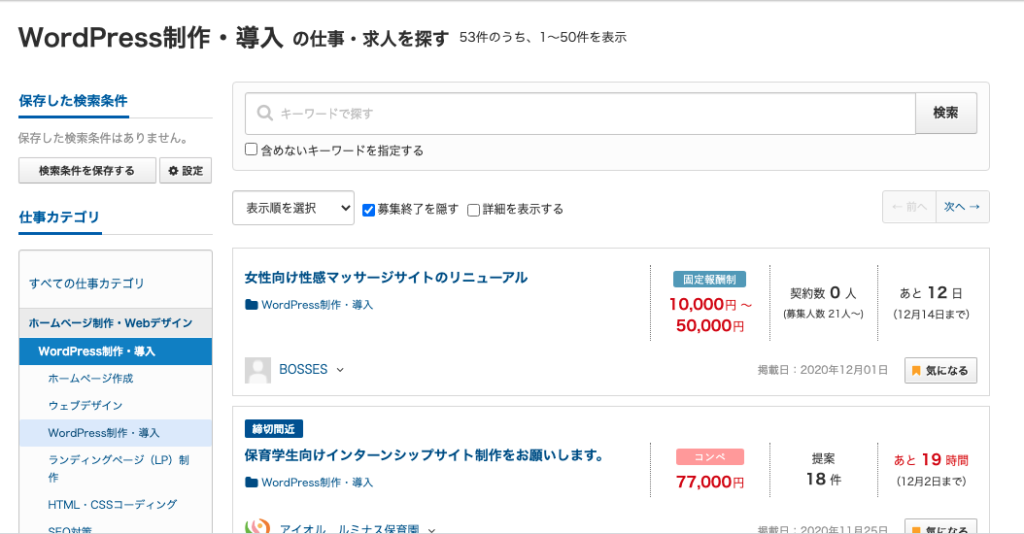
Task: Expand the BOSSES client chevron
Action: (340, 370)
